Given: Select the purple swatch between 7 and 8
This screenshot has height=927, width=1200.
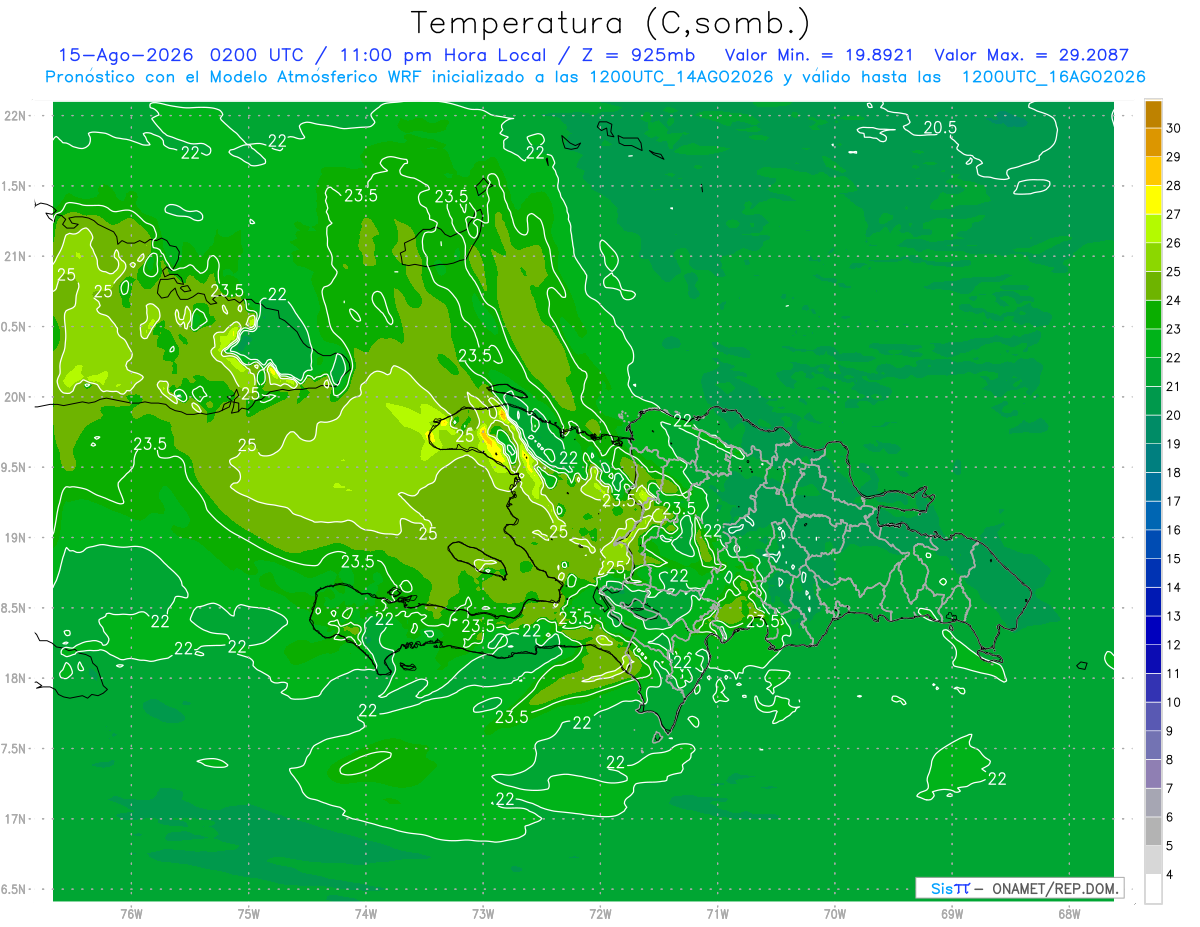Looking at the screenshot, I should (x=1153, y=774).
